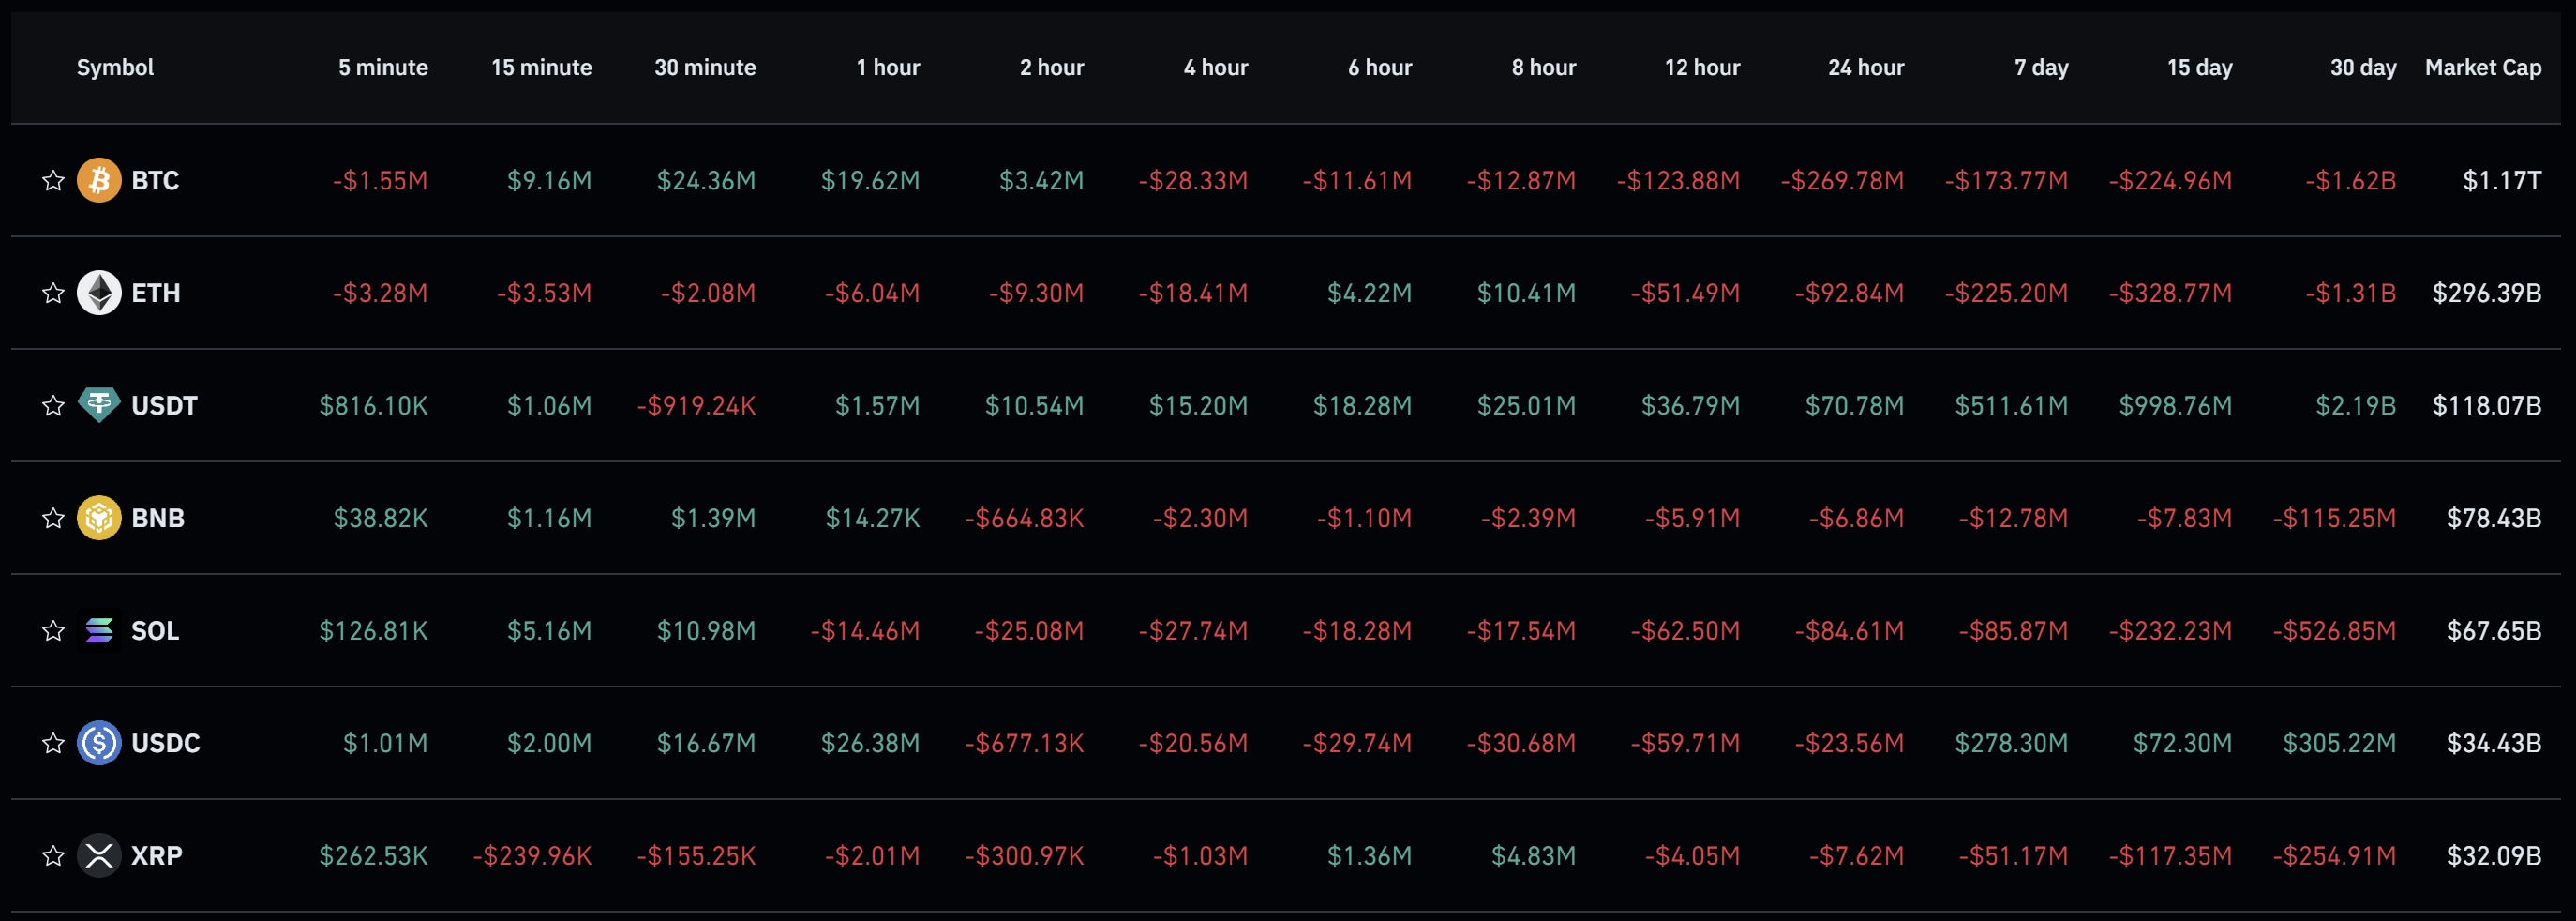Open the USDC symbol link

pyautogui.click(x=165, y=743)
